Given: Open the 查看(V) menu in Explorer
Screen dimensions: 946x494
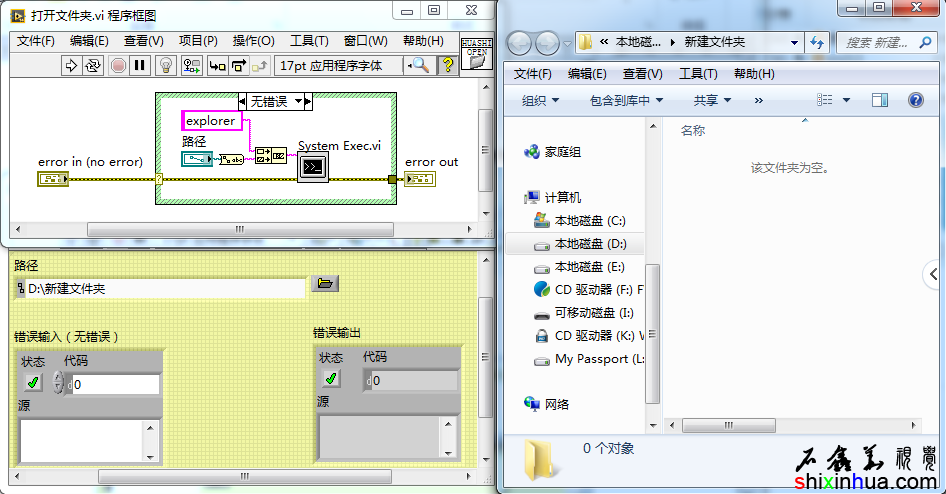Looking at the screenshot, I should point(642,74).
